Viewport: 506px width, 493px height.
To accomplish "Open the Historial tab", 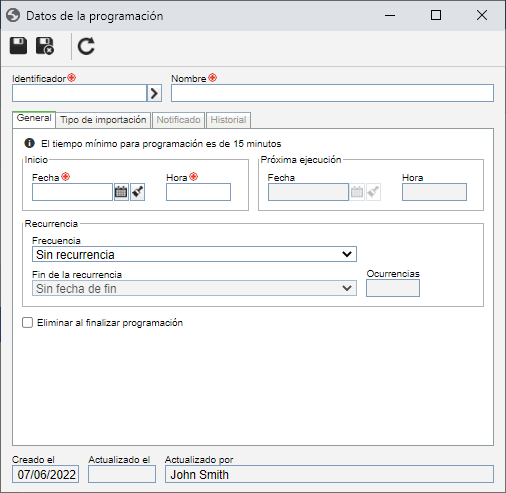I will (228, 120).
